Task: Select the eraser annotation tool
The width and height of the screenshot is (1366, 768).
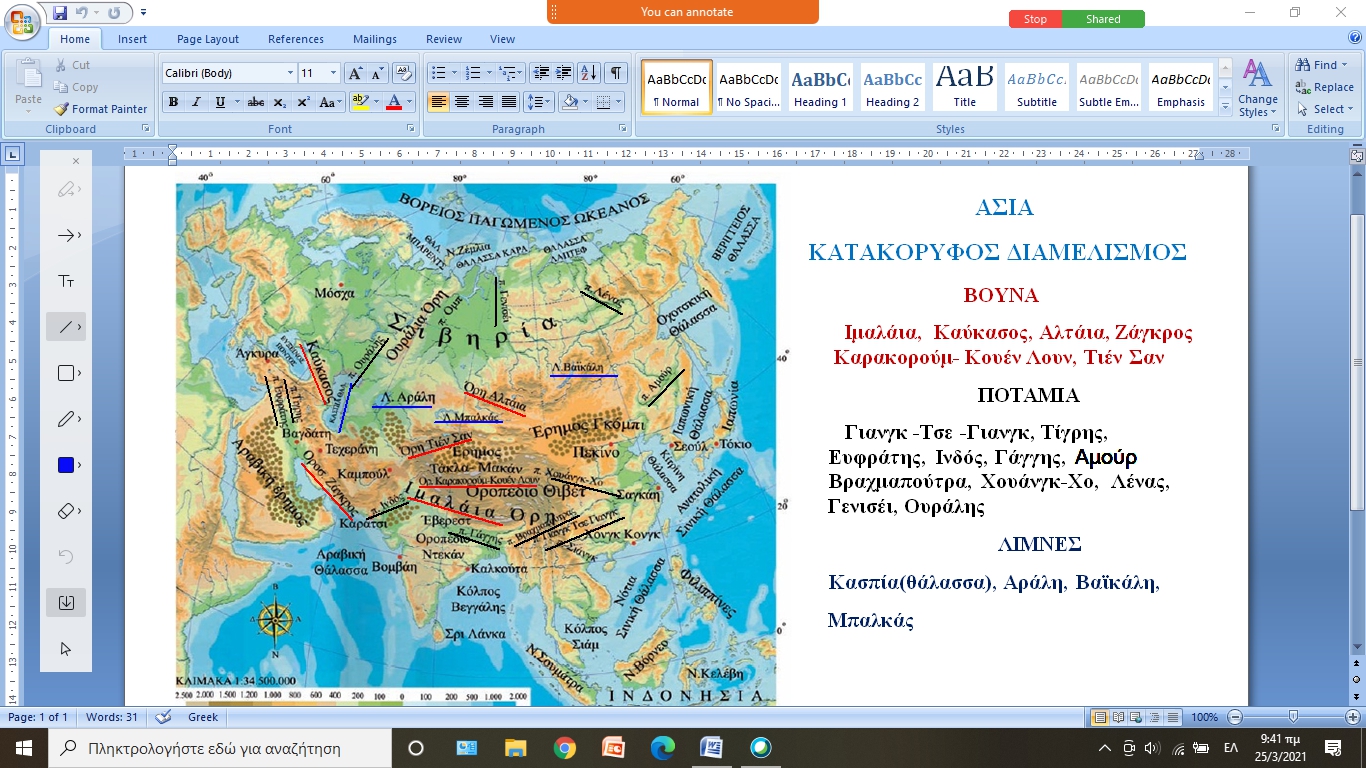Action: (x=66, y=511)
